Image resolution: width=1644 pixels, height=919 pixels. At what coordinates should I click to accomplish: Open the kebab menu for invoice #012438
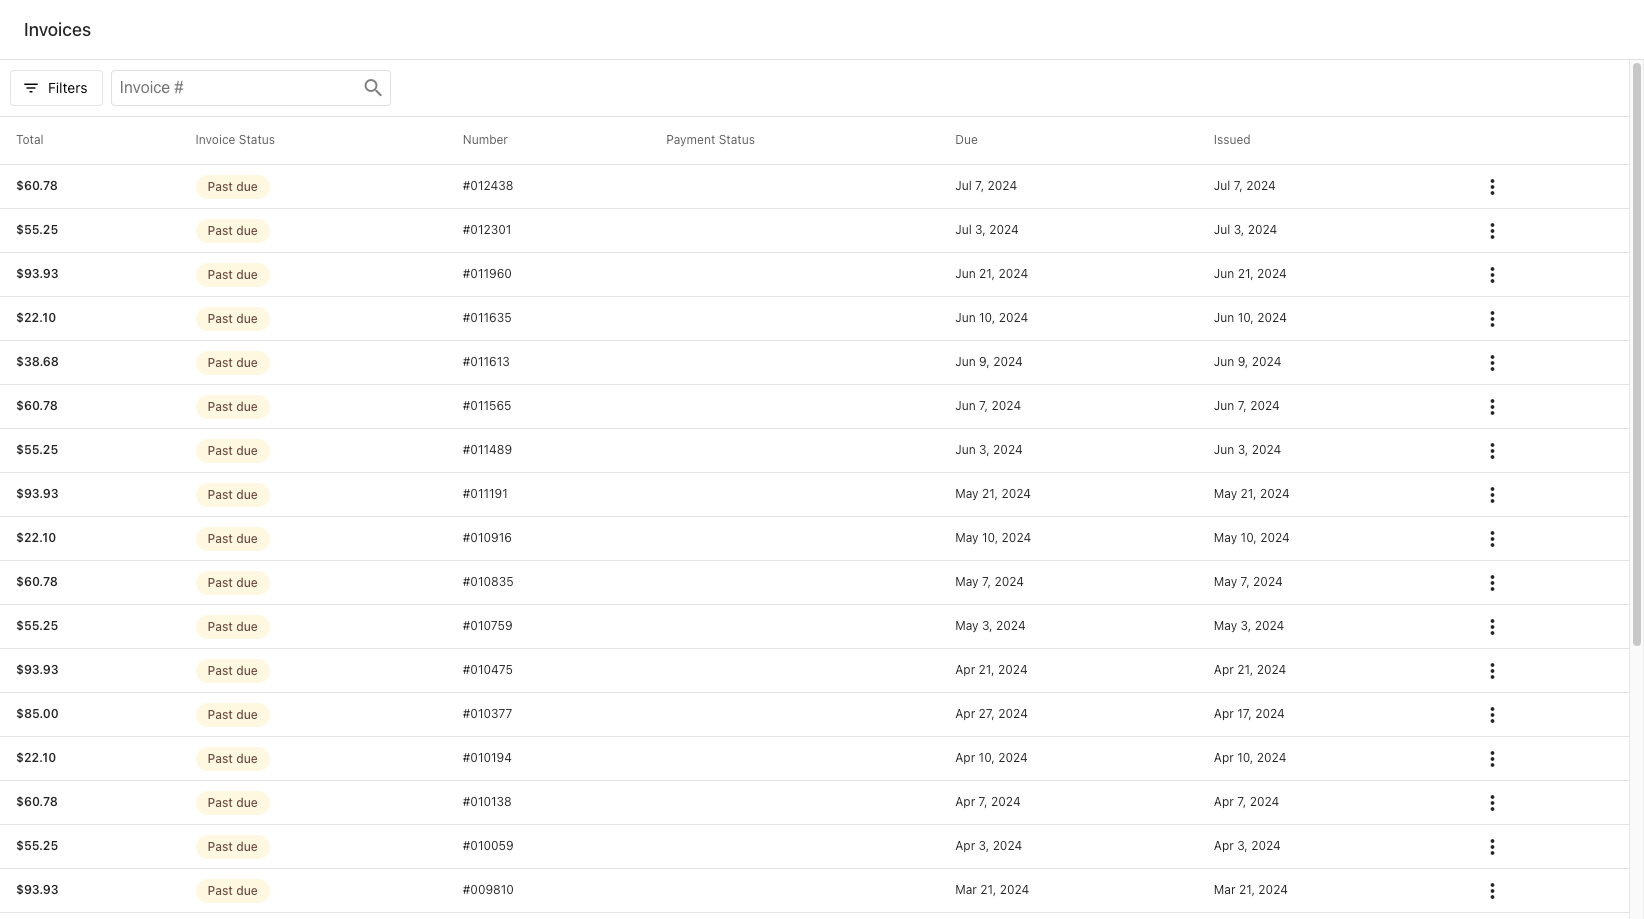click(x=1492, y=187)
